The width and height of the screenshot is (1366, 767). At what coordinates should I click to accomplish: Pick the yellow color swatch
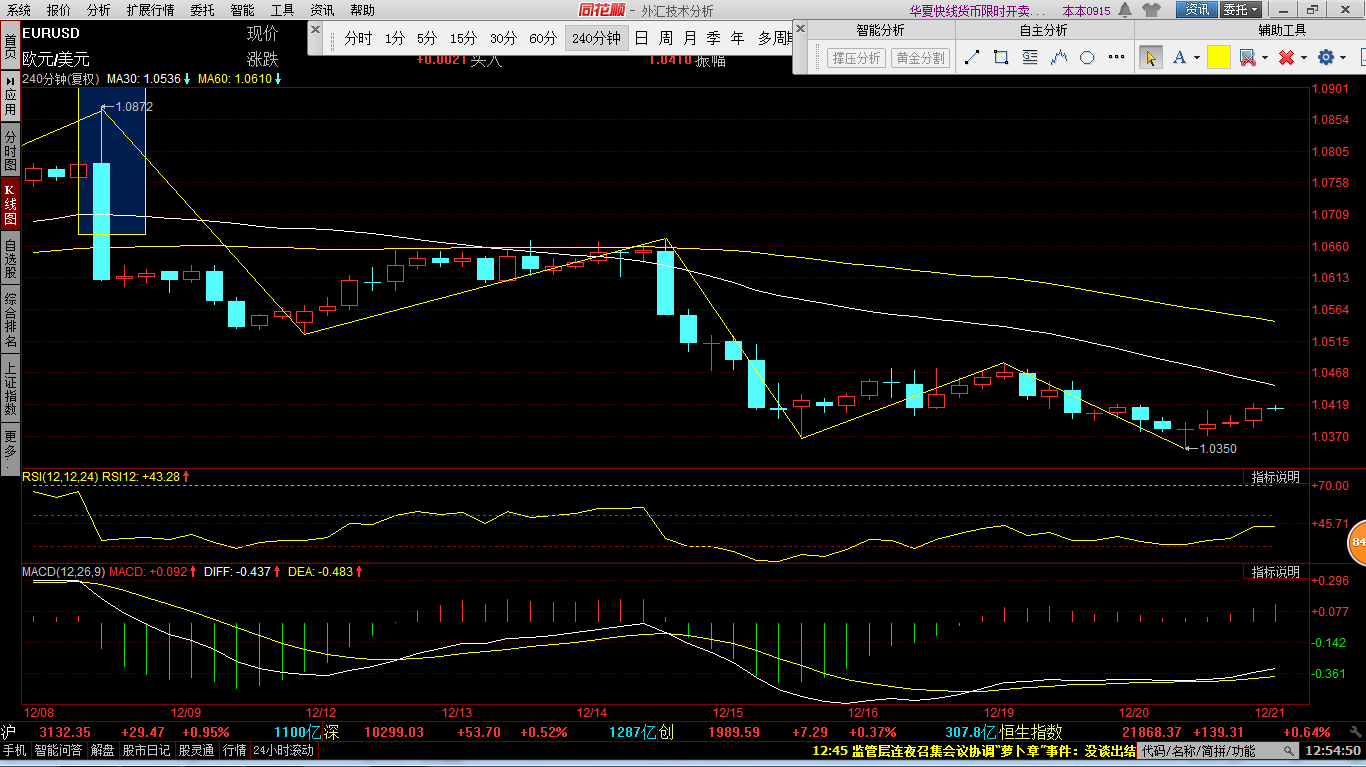click(x=1218, y=58)
